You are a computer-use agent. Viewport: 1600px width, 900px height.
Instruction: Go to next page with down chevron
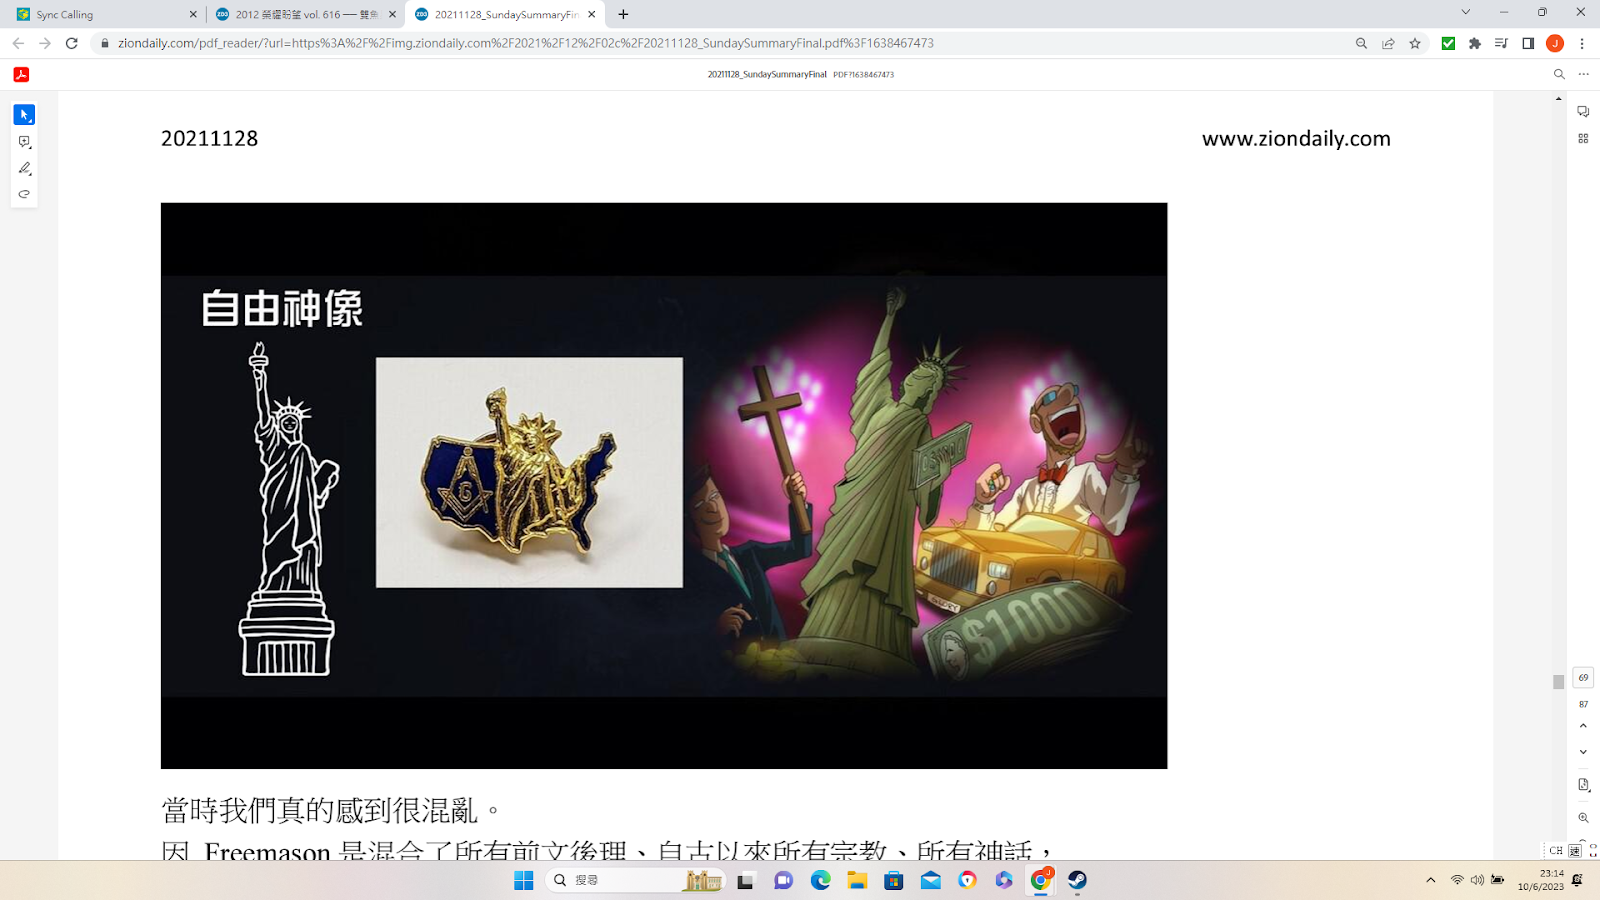tap(1583, 752)
